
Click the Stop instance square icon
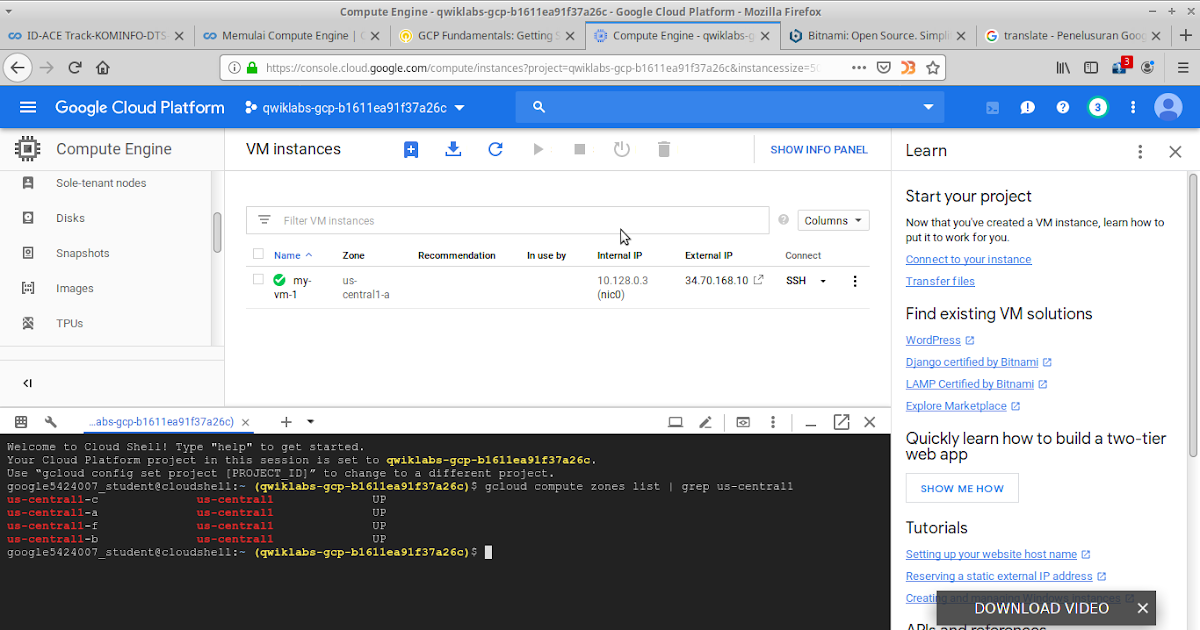(x=579, y=149)
